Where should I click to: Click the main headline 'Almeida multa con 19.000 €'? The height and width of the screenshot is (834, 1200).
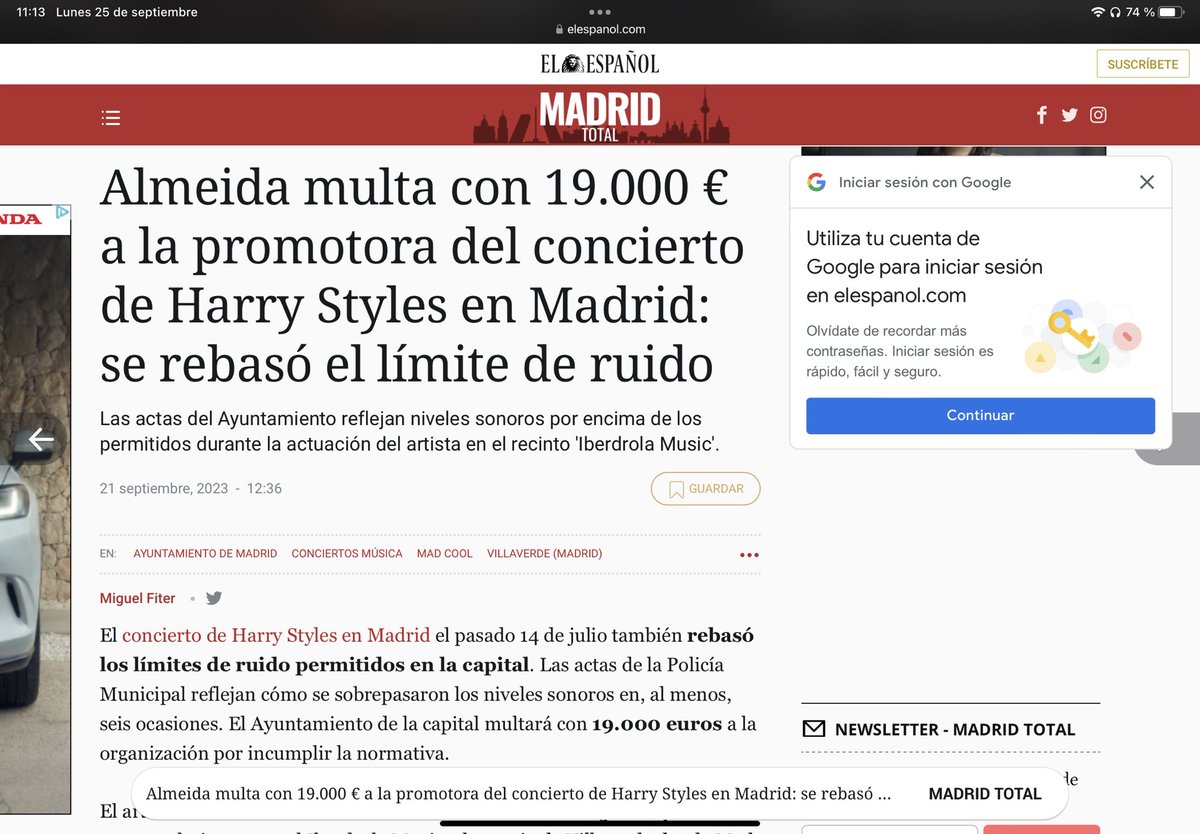pyautogui.click(x=422, y=276)
